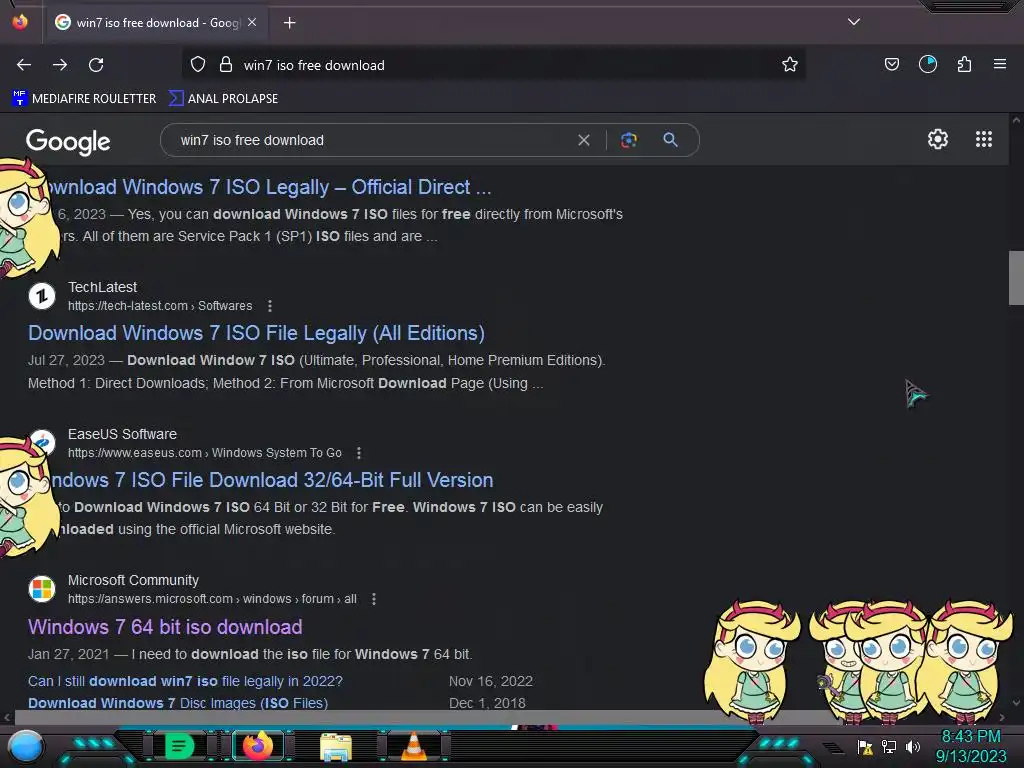Open Windows 7 ISO File Download 32/64-Bit Full Version
The image size is (1024, 768).
(272, 480)
